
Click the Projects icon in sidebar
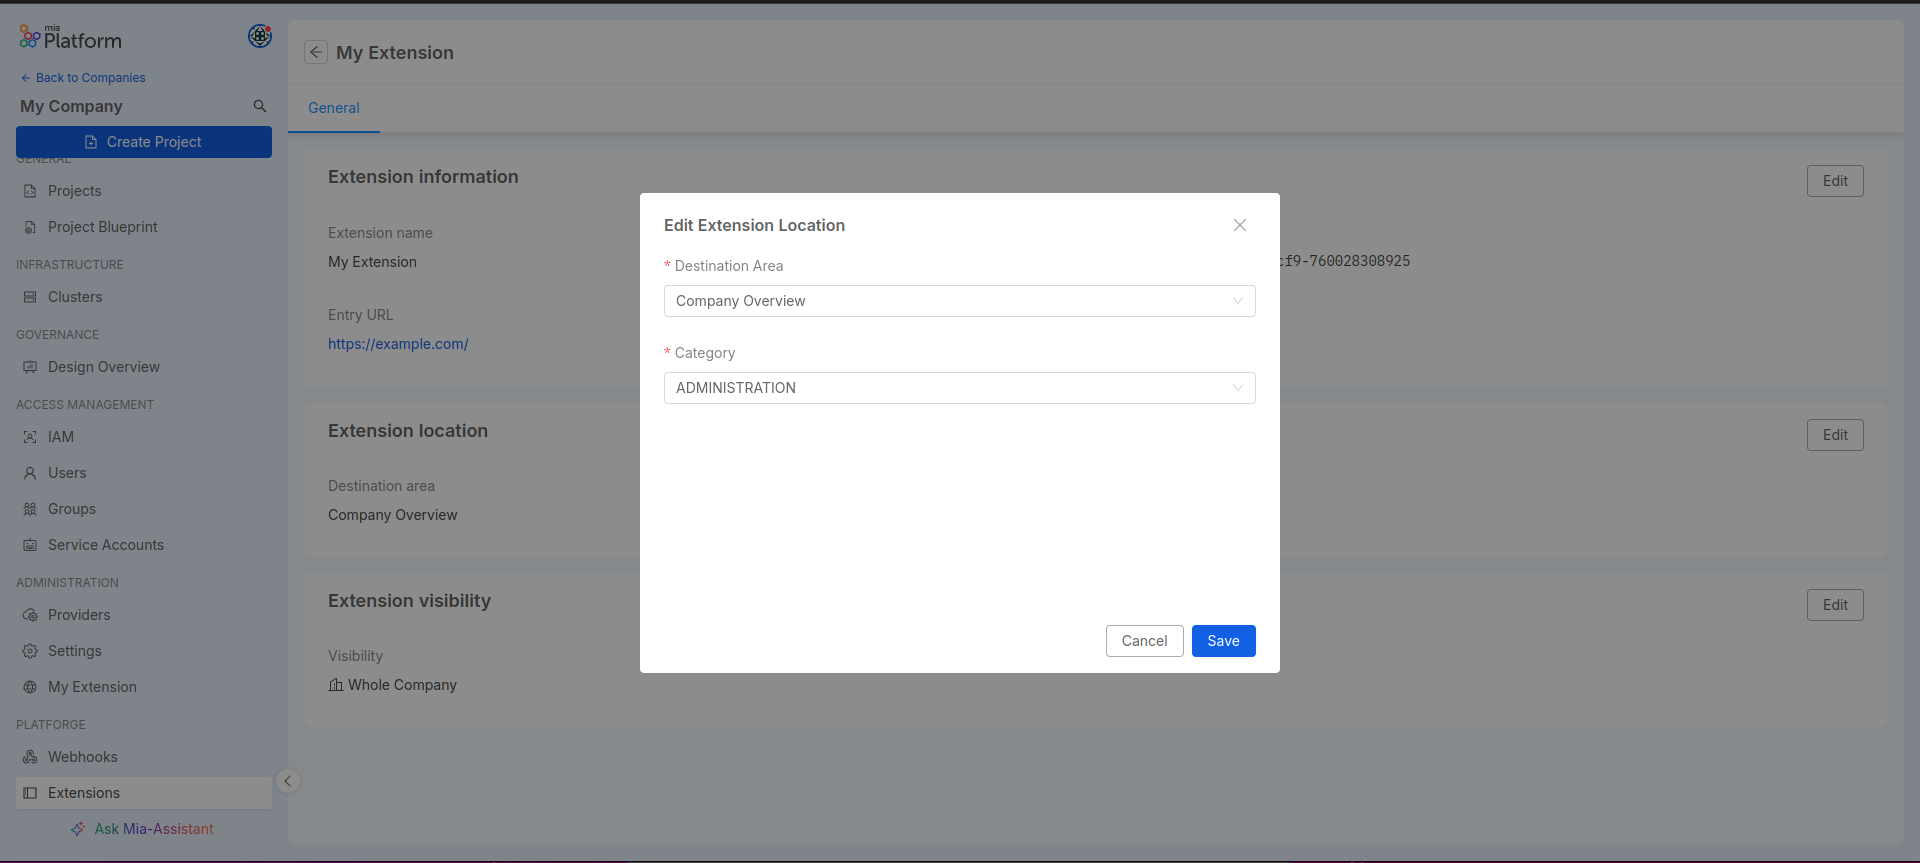pyautogui.click(x=30, y=191)
